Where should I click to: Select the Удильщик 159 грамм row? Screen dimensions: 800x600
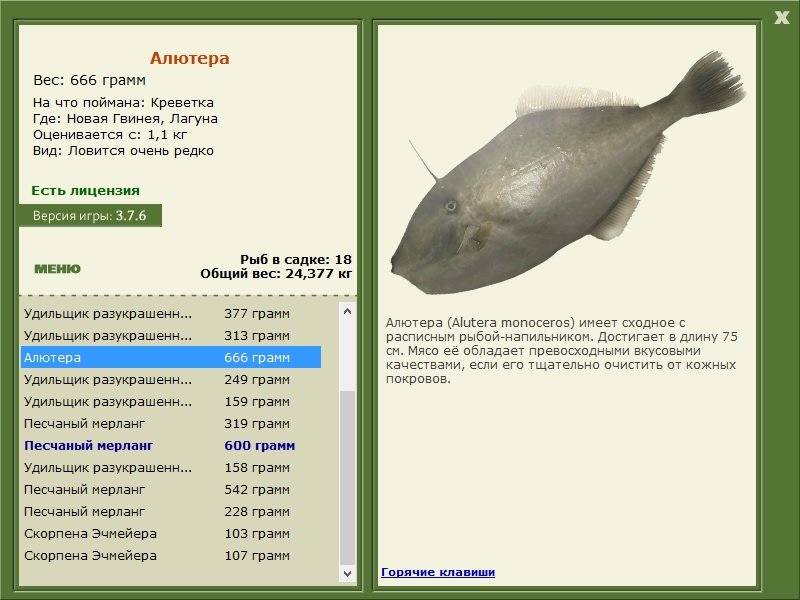171,402
